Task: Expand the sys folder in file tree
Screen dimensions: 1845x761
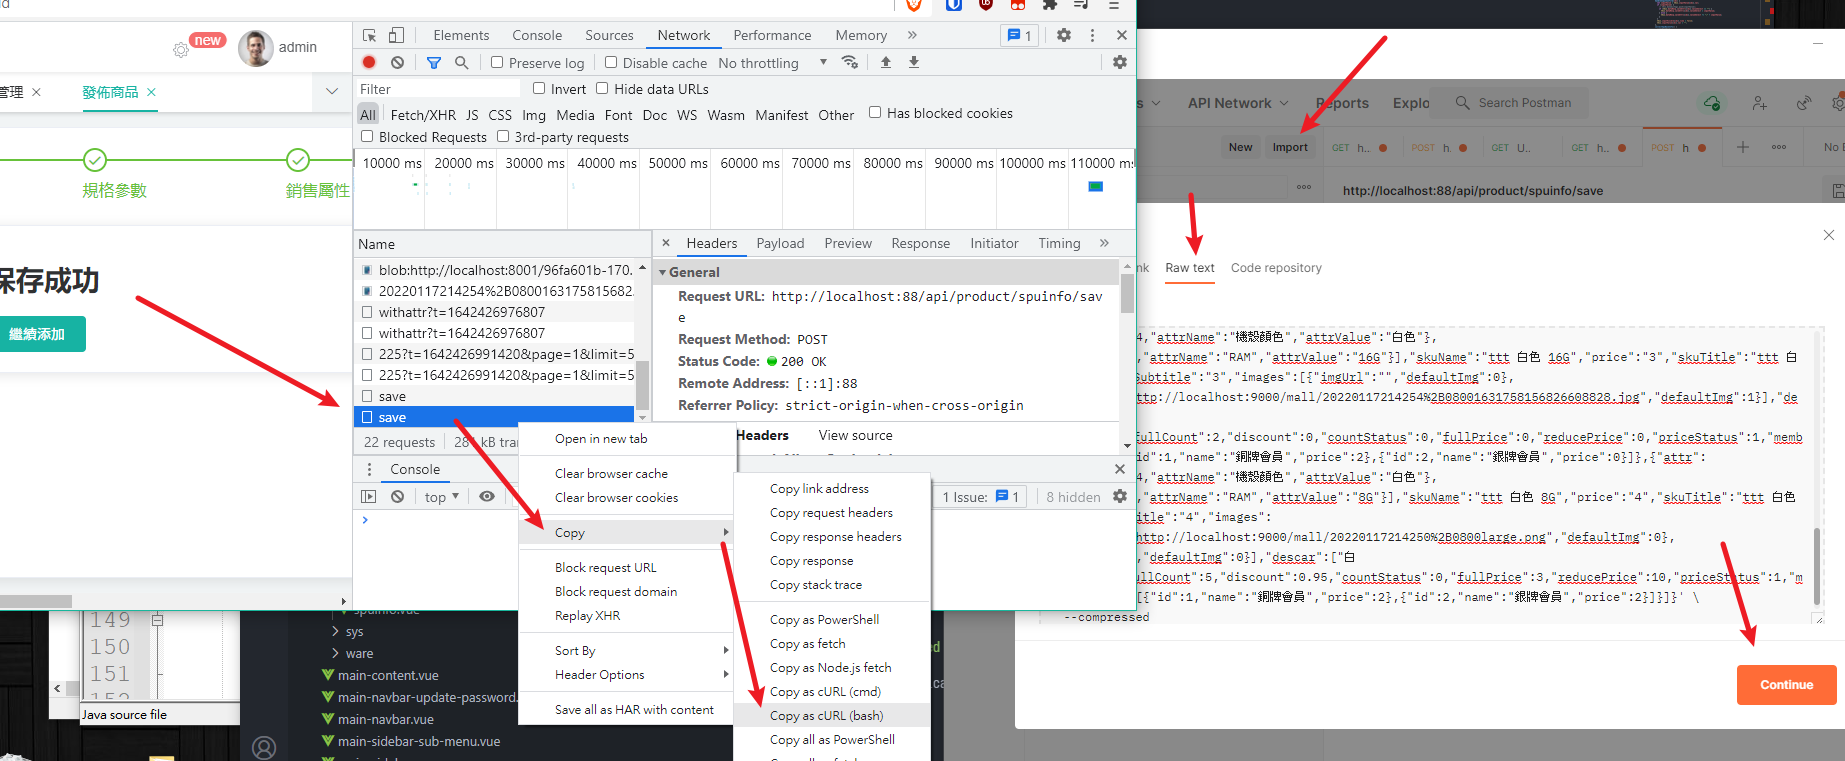Action: point(335,632)
